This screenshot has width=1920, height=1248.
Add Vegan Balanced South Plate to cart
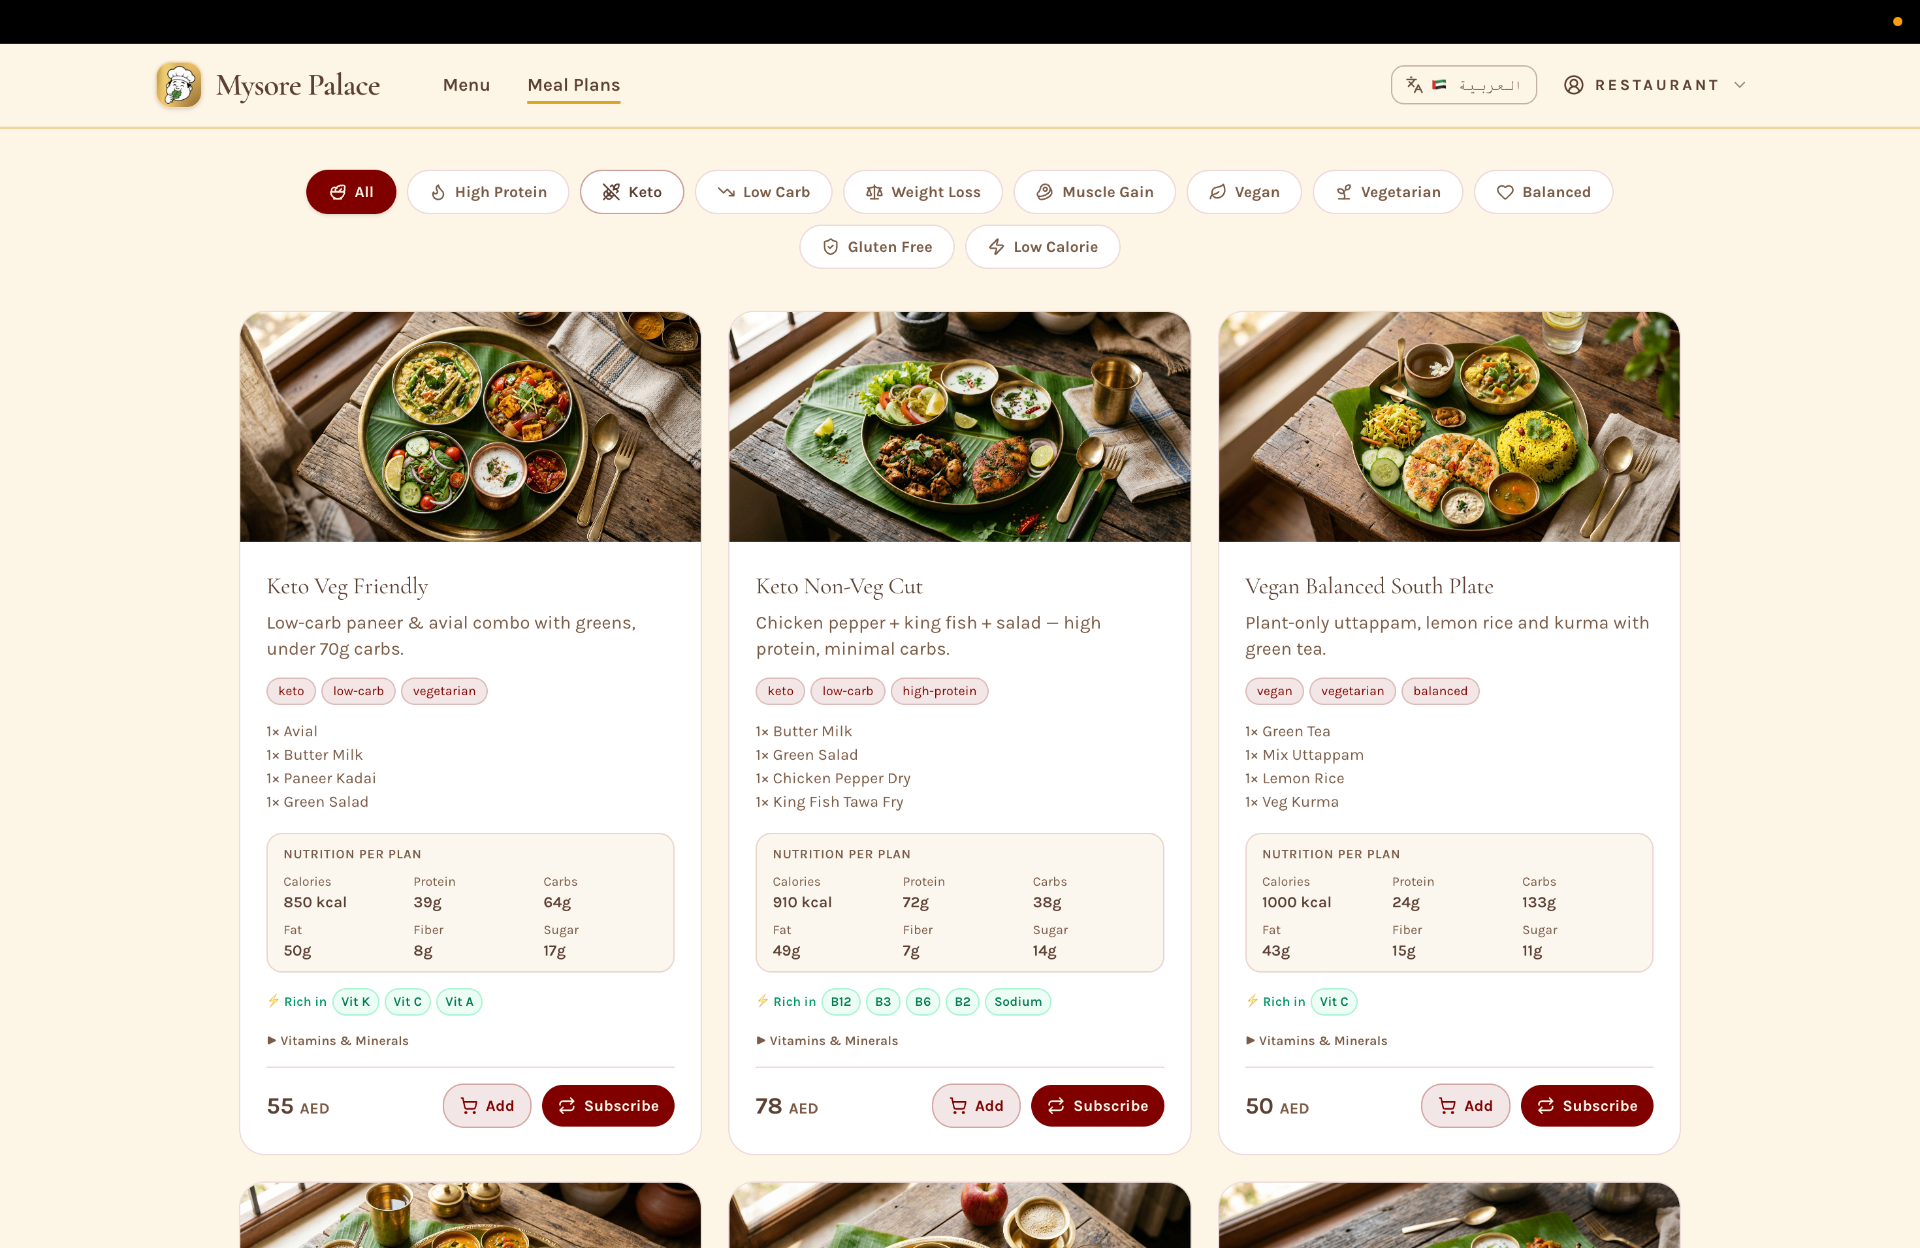coord(1465,1106)
